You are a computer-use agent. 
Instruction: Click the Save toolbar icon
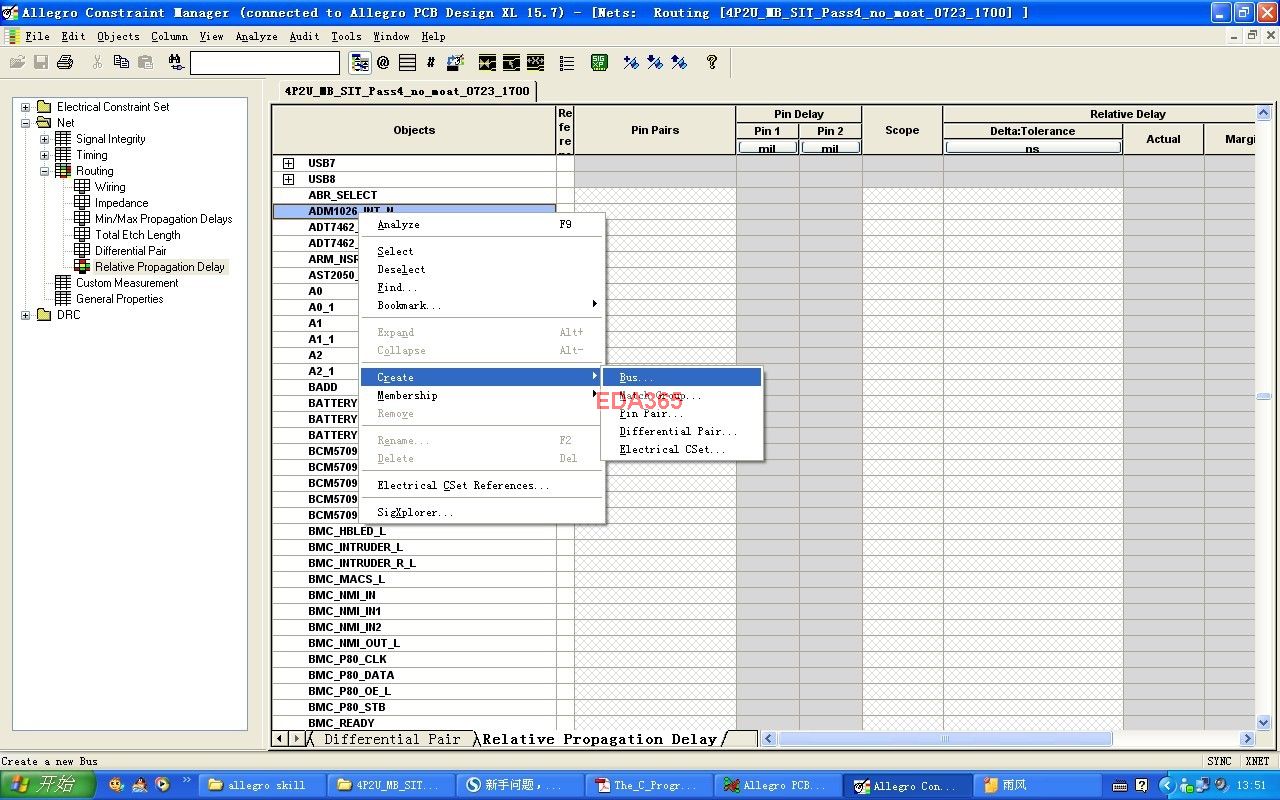pyautogui.click(x=41, y=62)
